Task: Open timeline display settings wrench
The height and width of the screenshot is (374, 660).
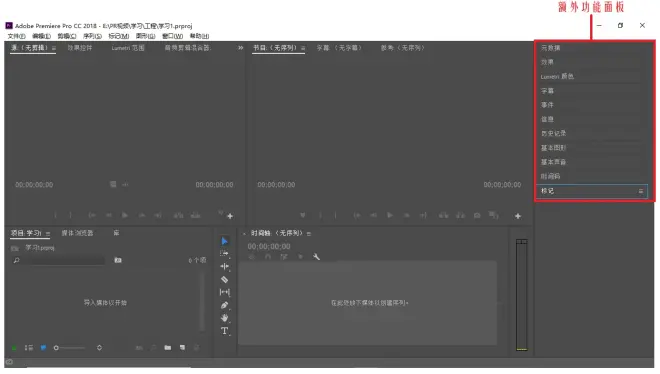Action: click(x=316, y=257)
